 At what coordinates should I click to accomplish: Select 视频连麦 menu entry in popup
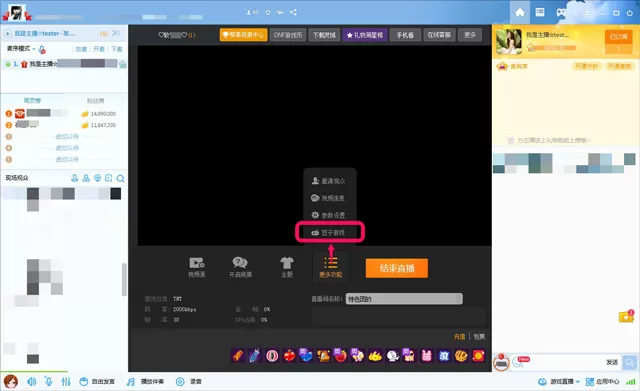point(328,198)
